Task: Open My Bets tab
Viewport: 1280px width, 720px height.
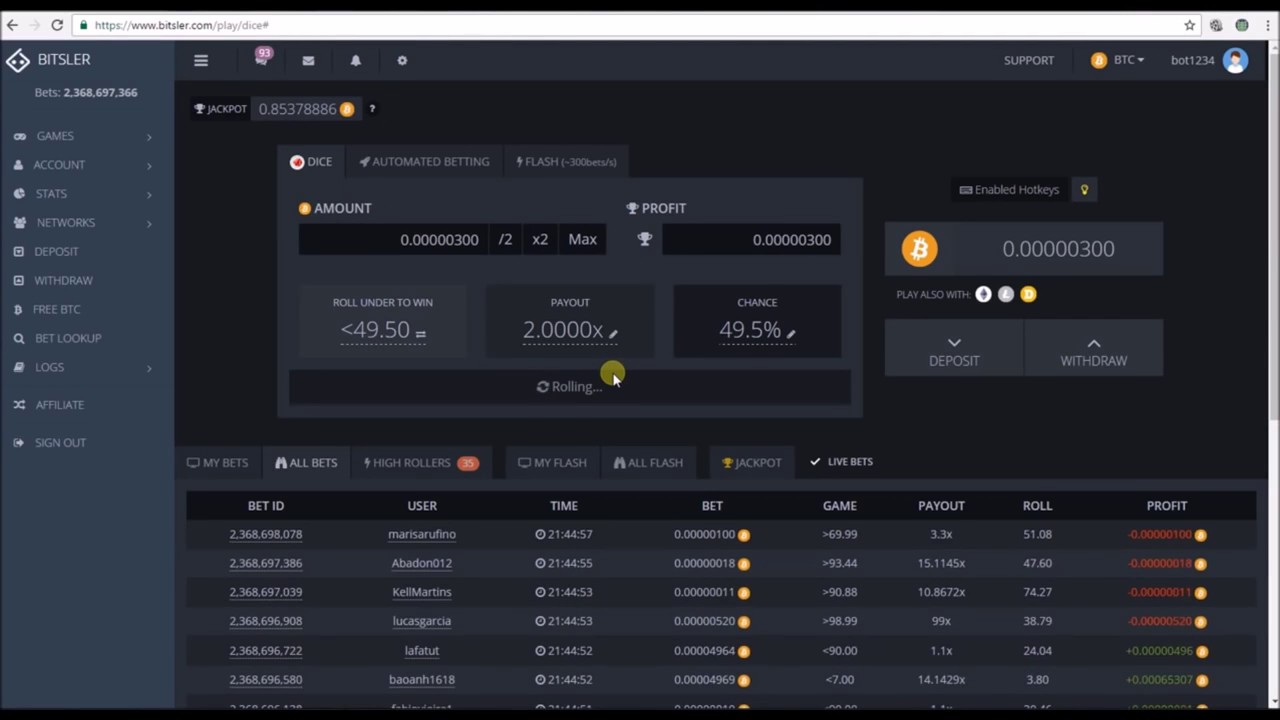Action: point(217,463)
